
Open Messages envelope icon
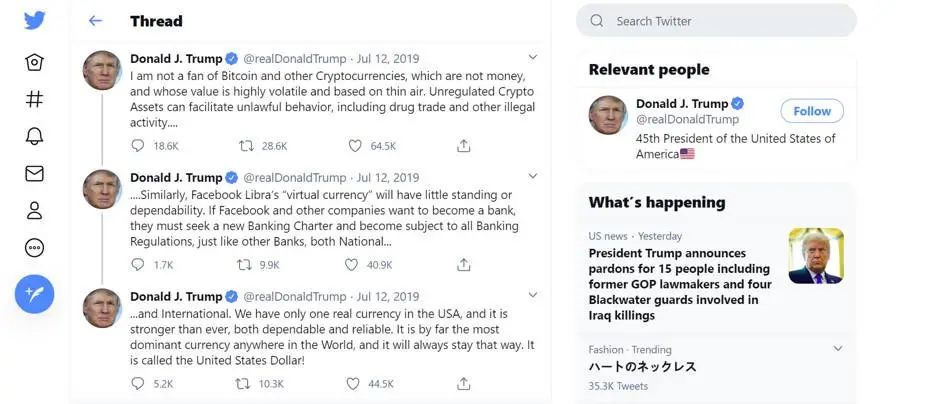(x=34, y=174)
